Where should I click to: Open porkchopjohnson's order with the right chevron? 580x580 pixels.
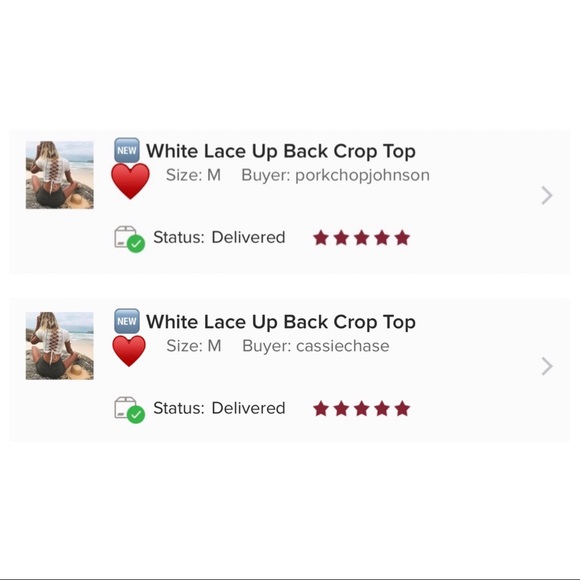[x=547, y=195]
